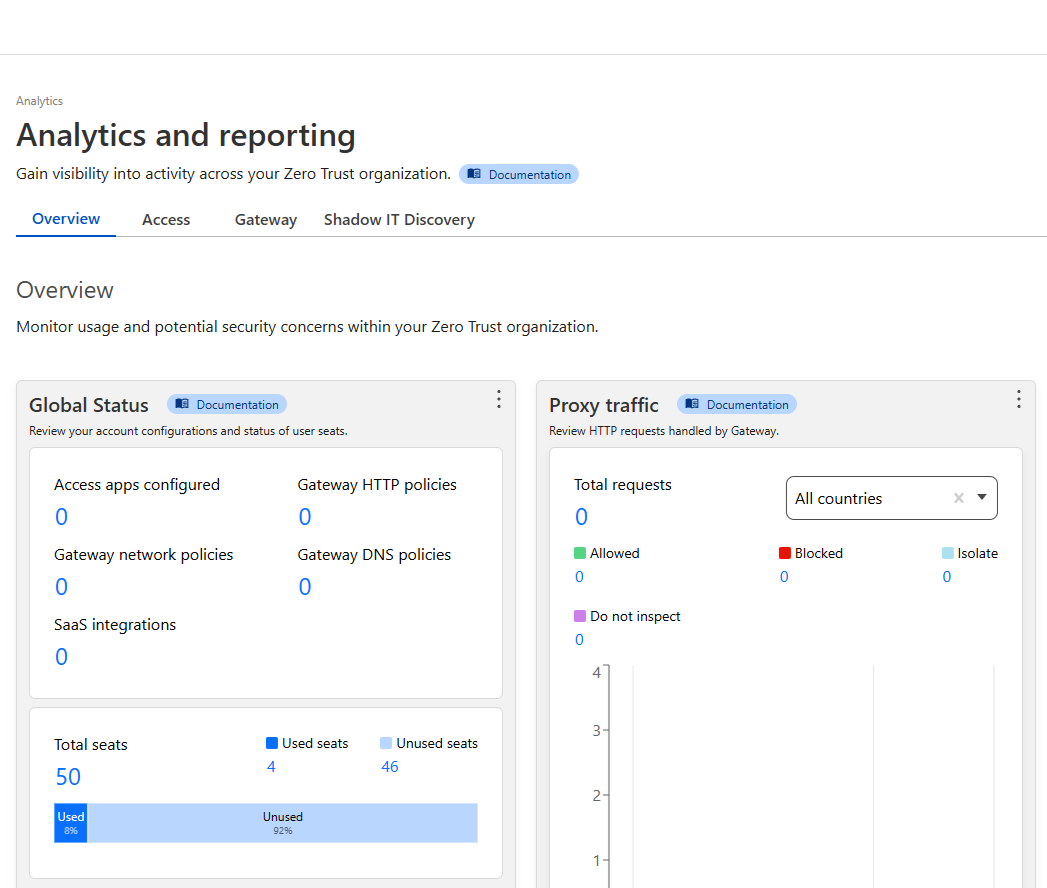Click book icon in Global Status Documentation badge
The image size is (1047, 888).
[182, 404]
